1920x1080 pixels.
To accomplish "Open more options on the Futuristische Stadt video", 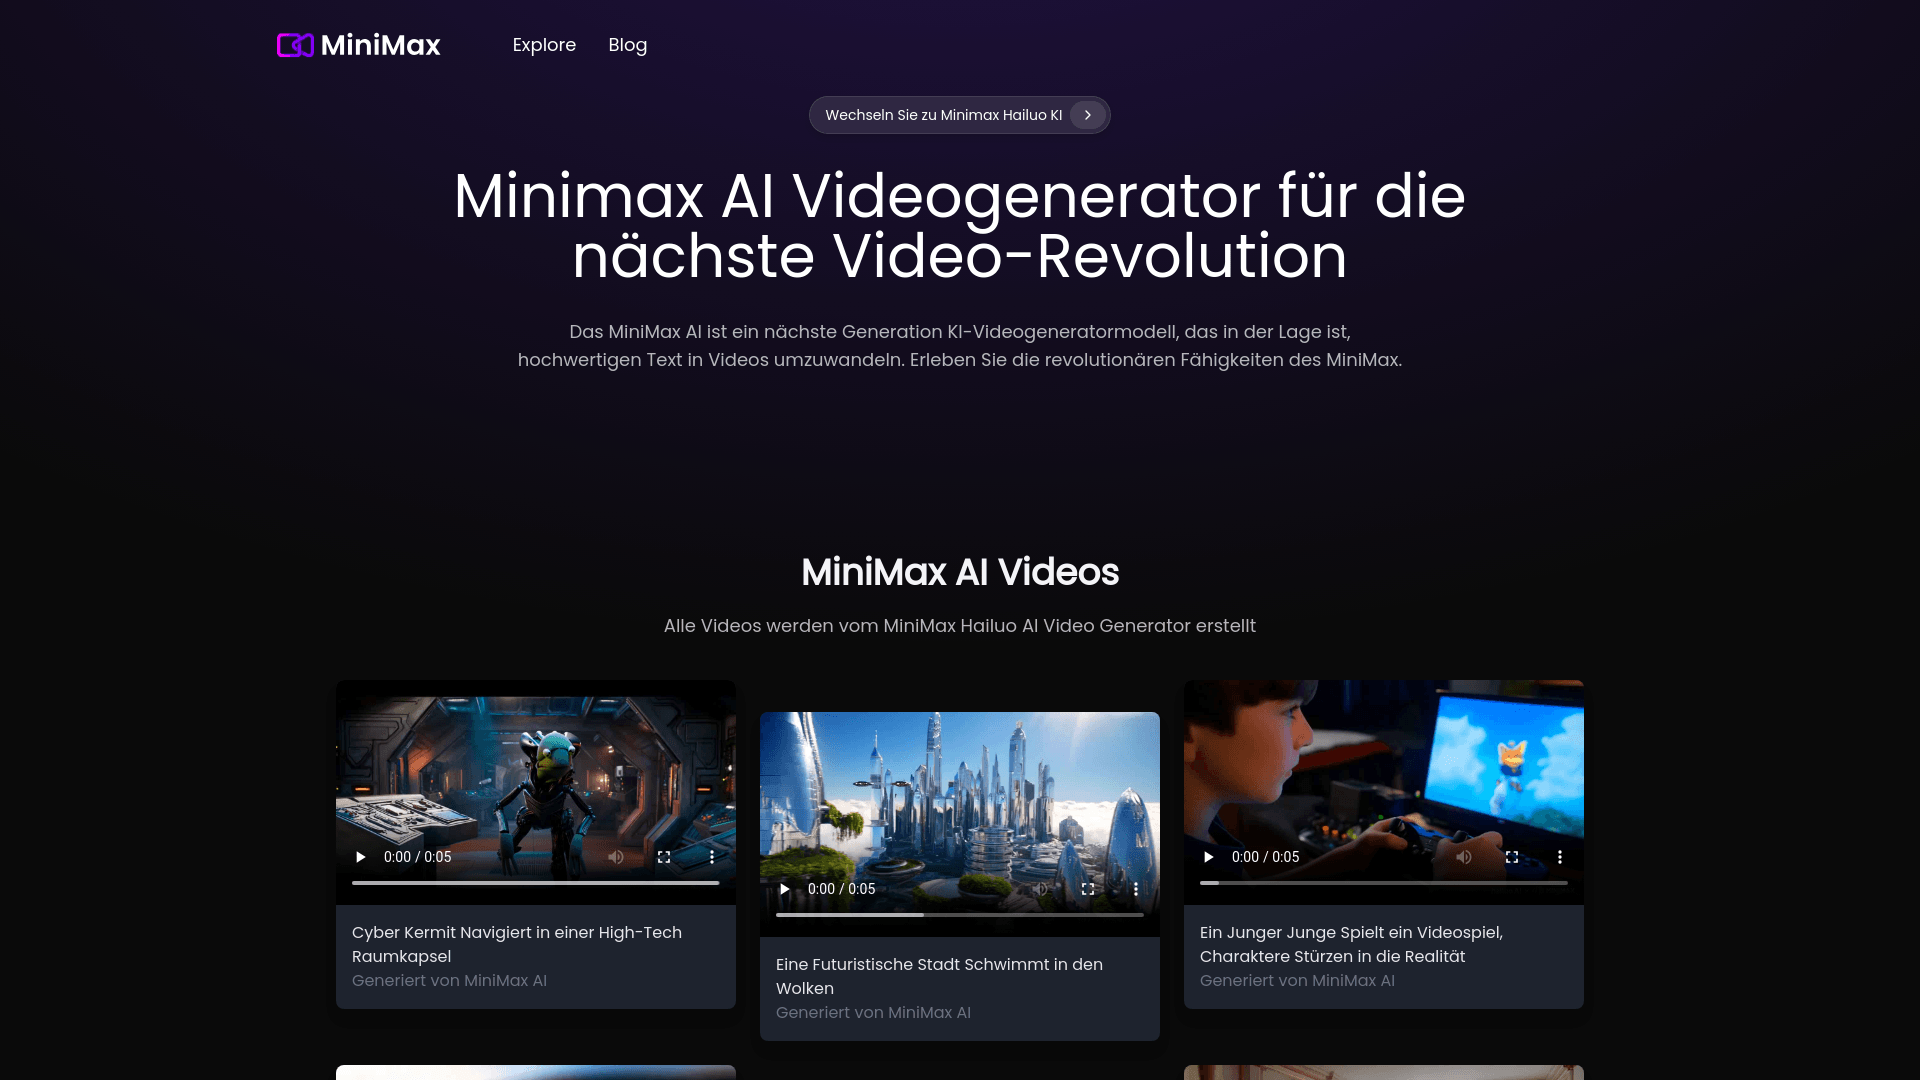I will (x=1136, y=889).
